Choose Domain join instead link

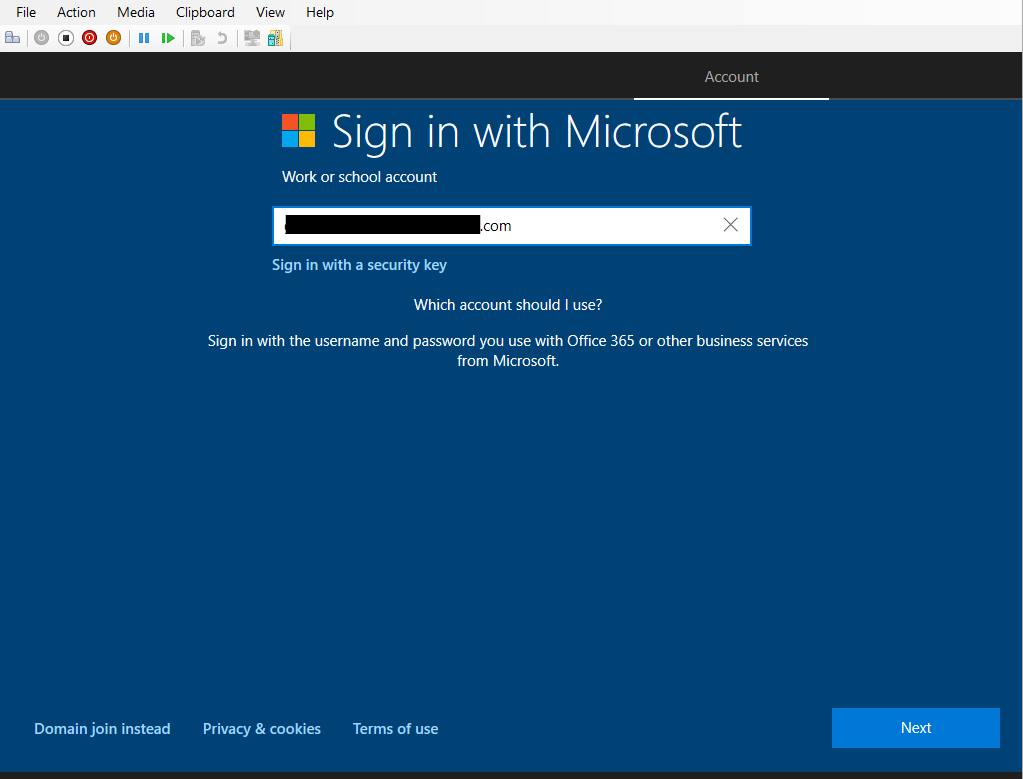tap(102, 729)
